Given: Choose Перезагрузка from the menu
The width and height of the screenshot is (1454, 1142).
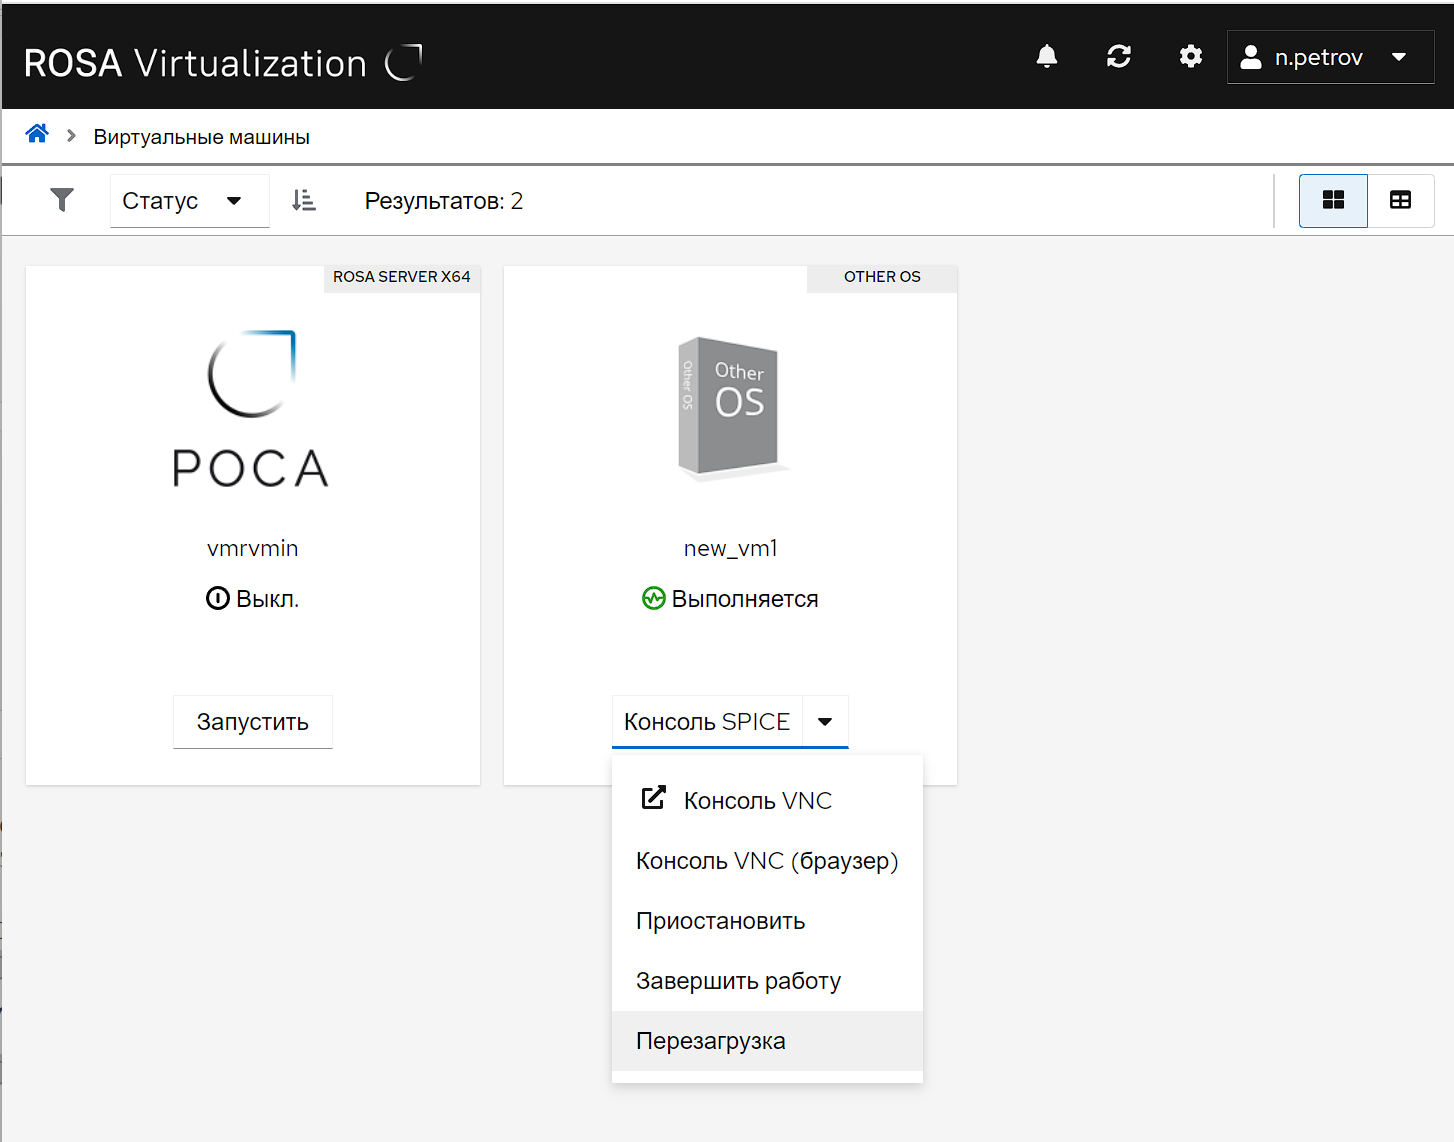Looking at the screenshot, I should coord(711,1041).
